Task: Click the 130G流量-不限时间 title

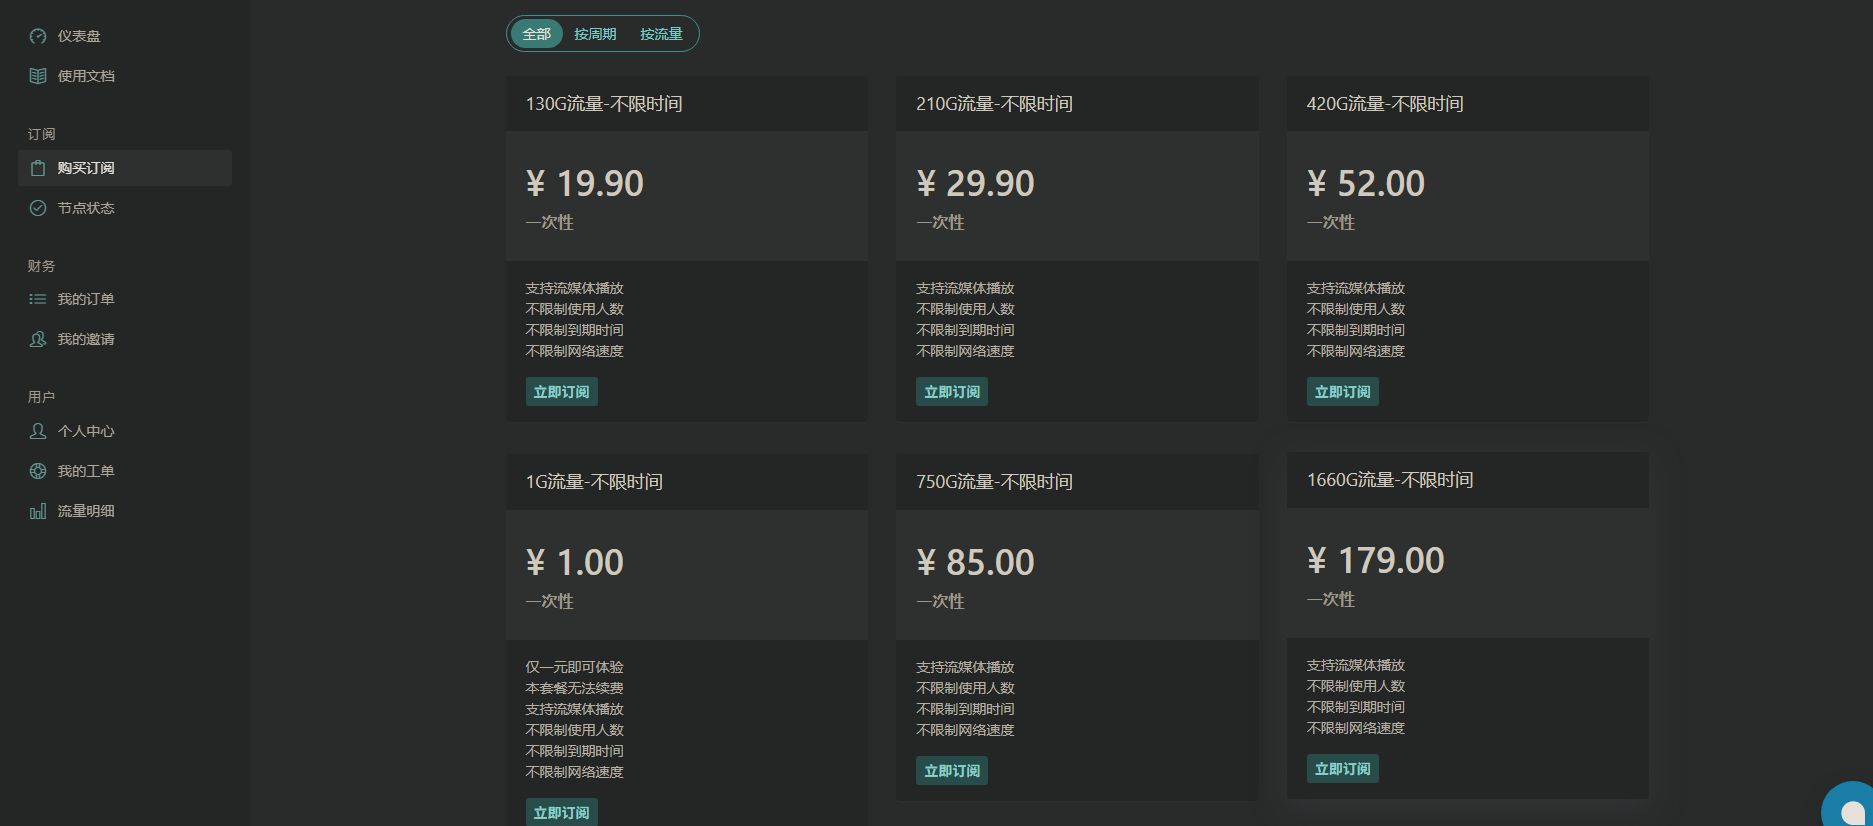Action: [x=604, y=104]
